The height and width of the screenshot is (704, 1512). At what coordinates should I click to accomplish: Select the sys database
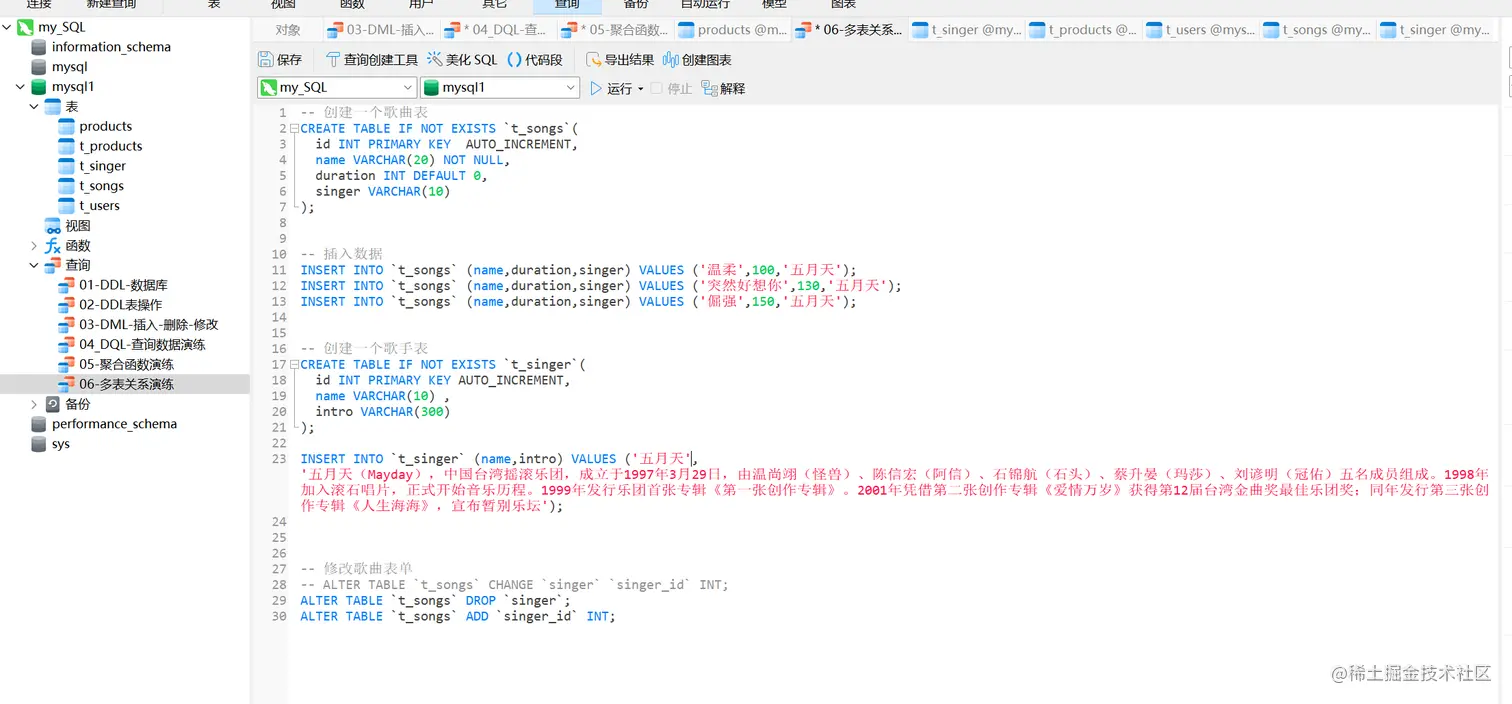[60, 444]
